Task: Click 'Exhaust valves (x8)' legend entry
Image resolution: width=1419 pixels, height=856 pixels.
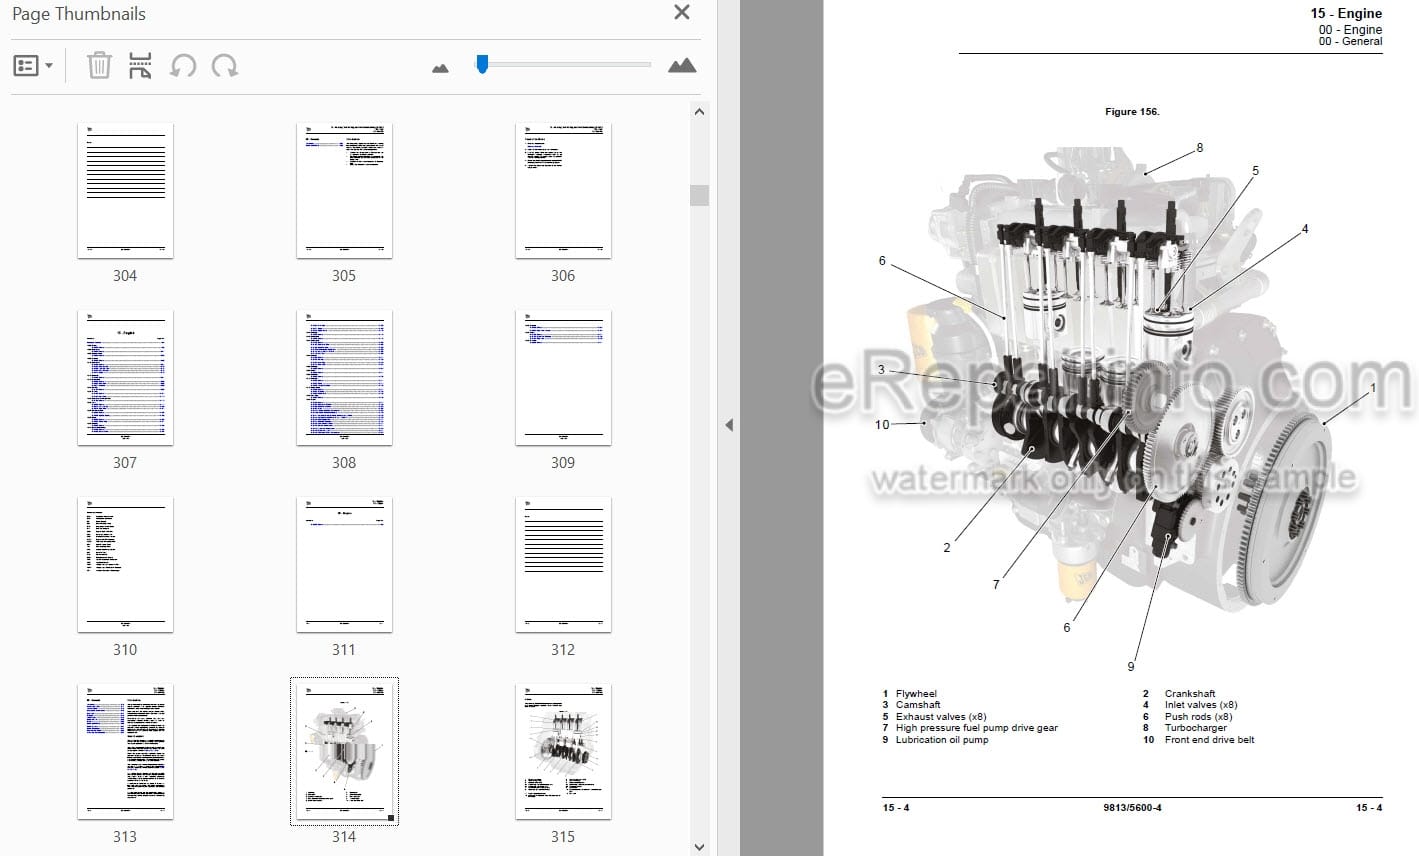Action: pos(941,717)
